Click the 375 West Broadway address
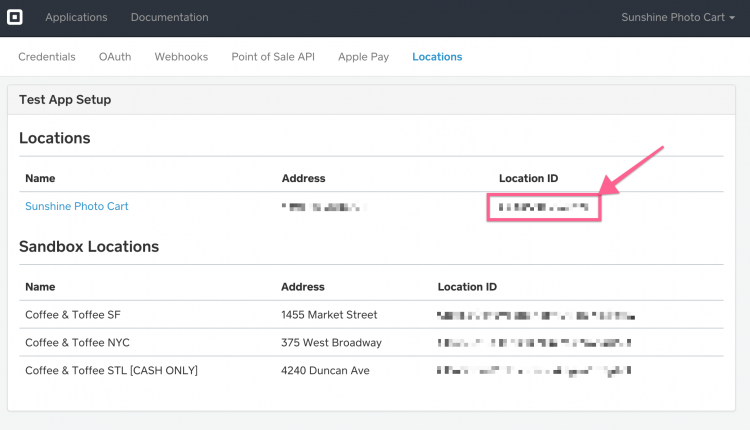The image size is (750, 430). [331, 342]
